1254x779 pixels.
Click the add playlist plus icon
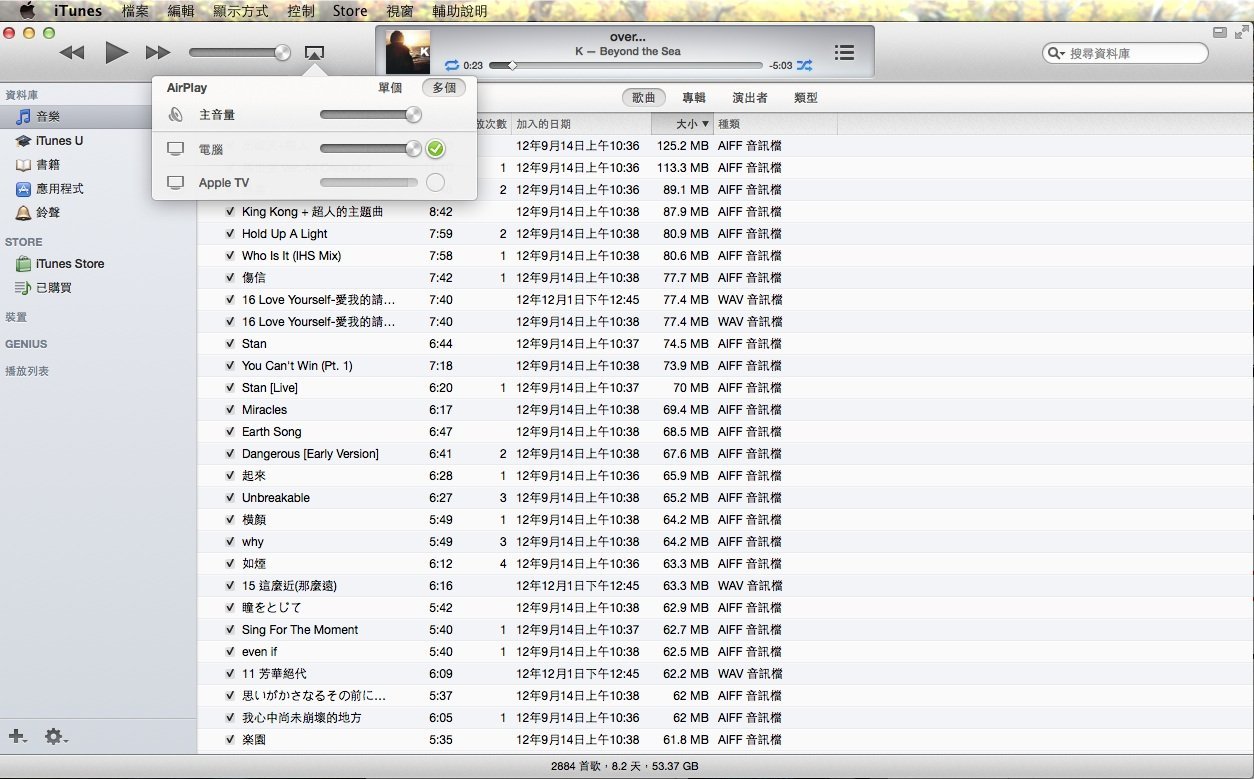coord(17,736)
